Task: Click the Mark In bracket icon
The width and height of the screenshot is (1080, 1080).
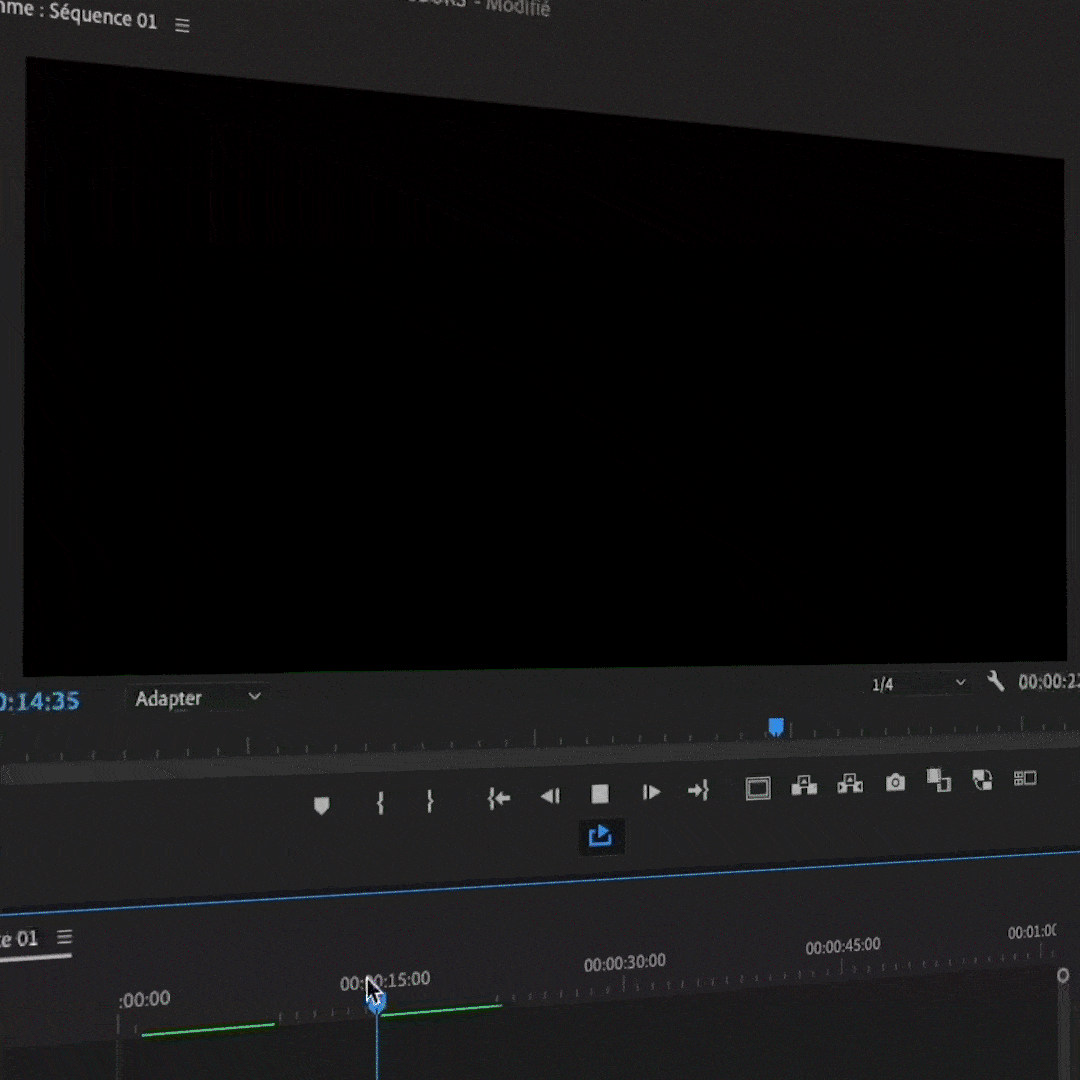Action: click(380, 803)
